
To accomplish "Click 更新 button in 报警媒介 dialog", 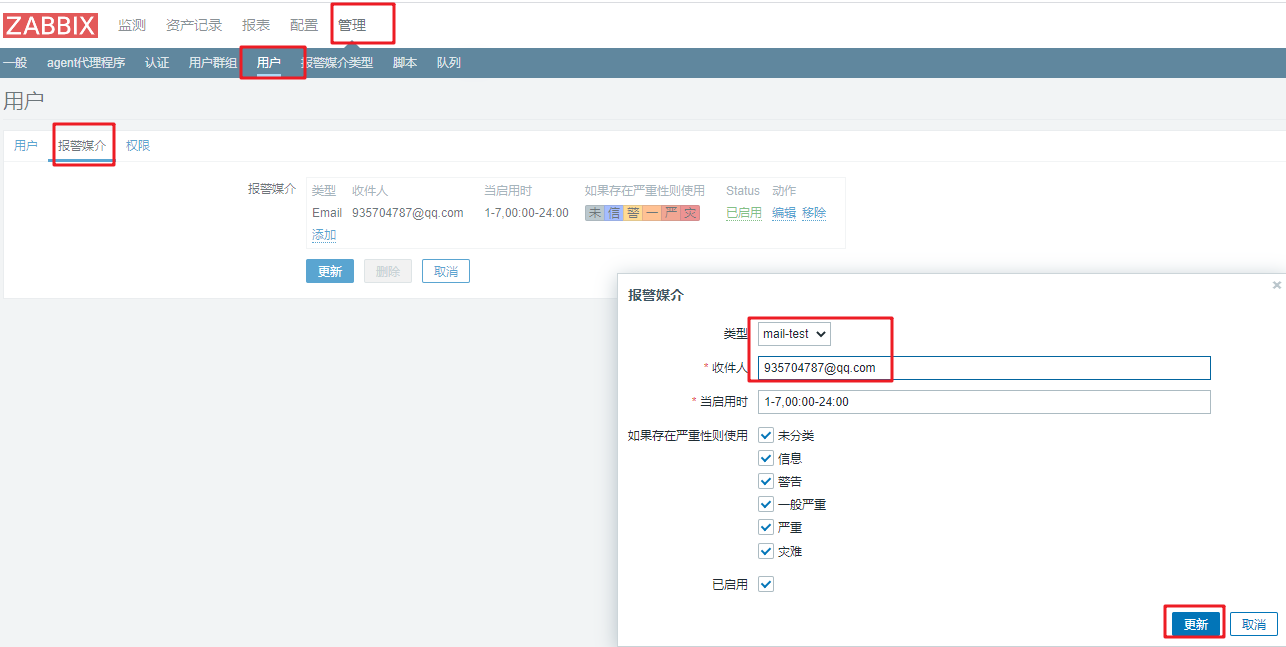I will pos(1196,624).
